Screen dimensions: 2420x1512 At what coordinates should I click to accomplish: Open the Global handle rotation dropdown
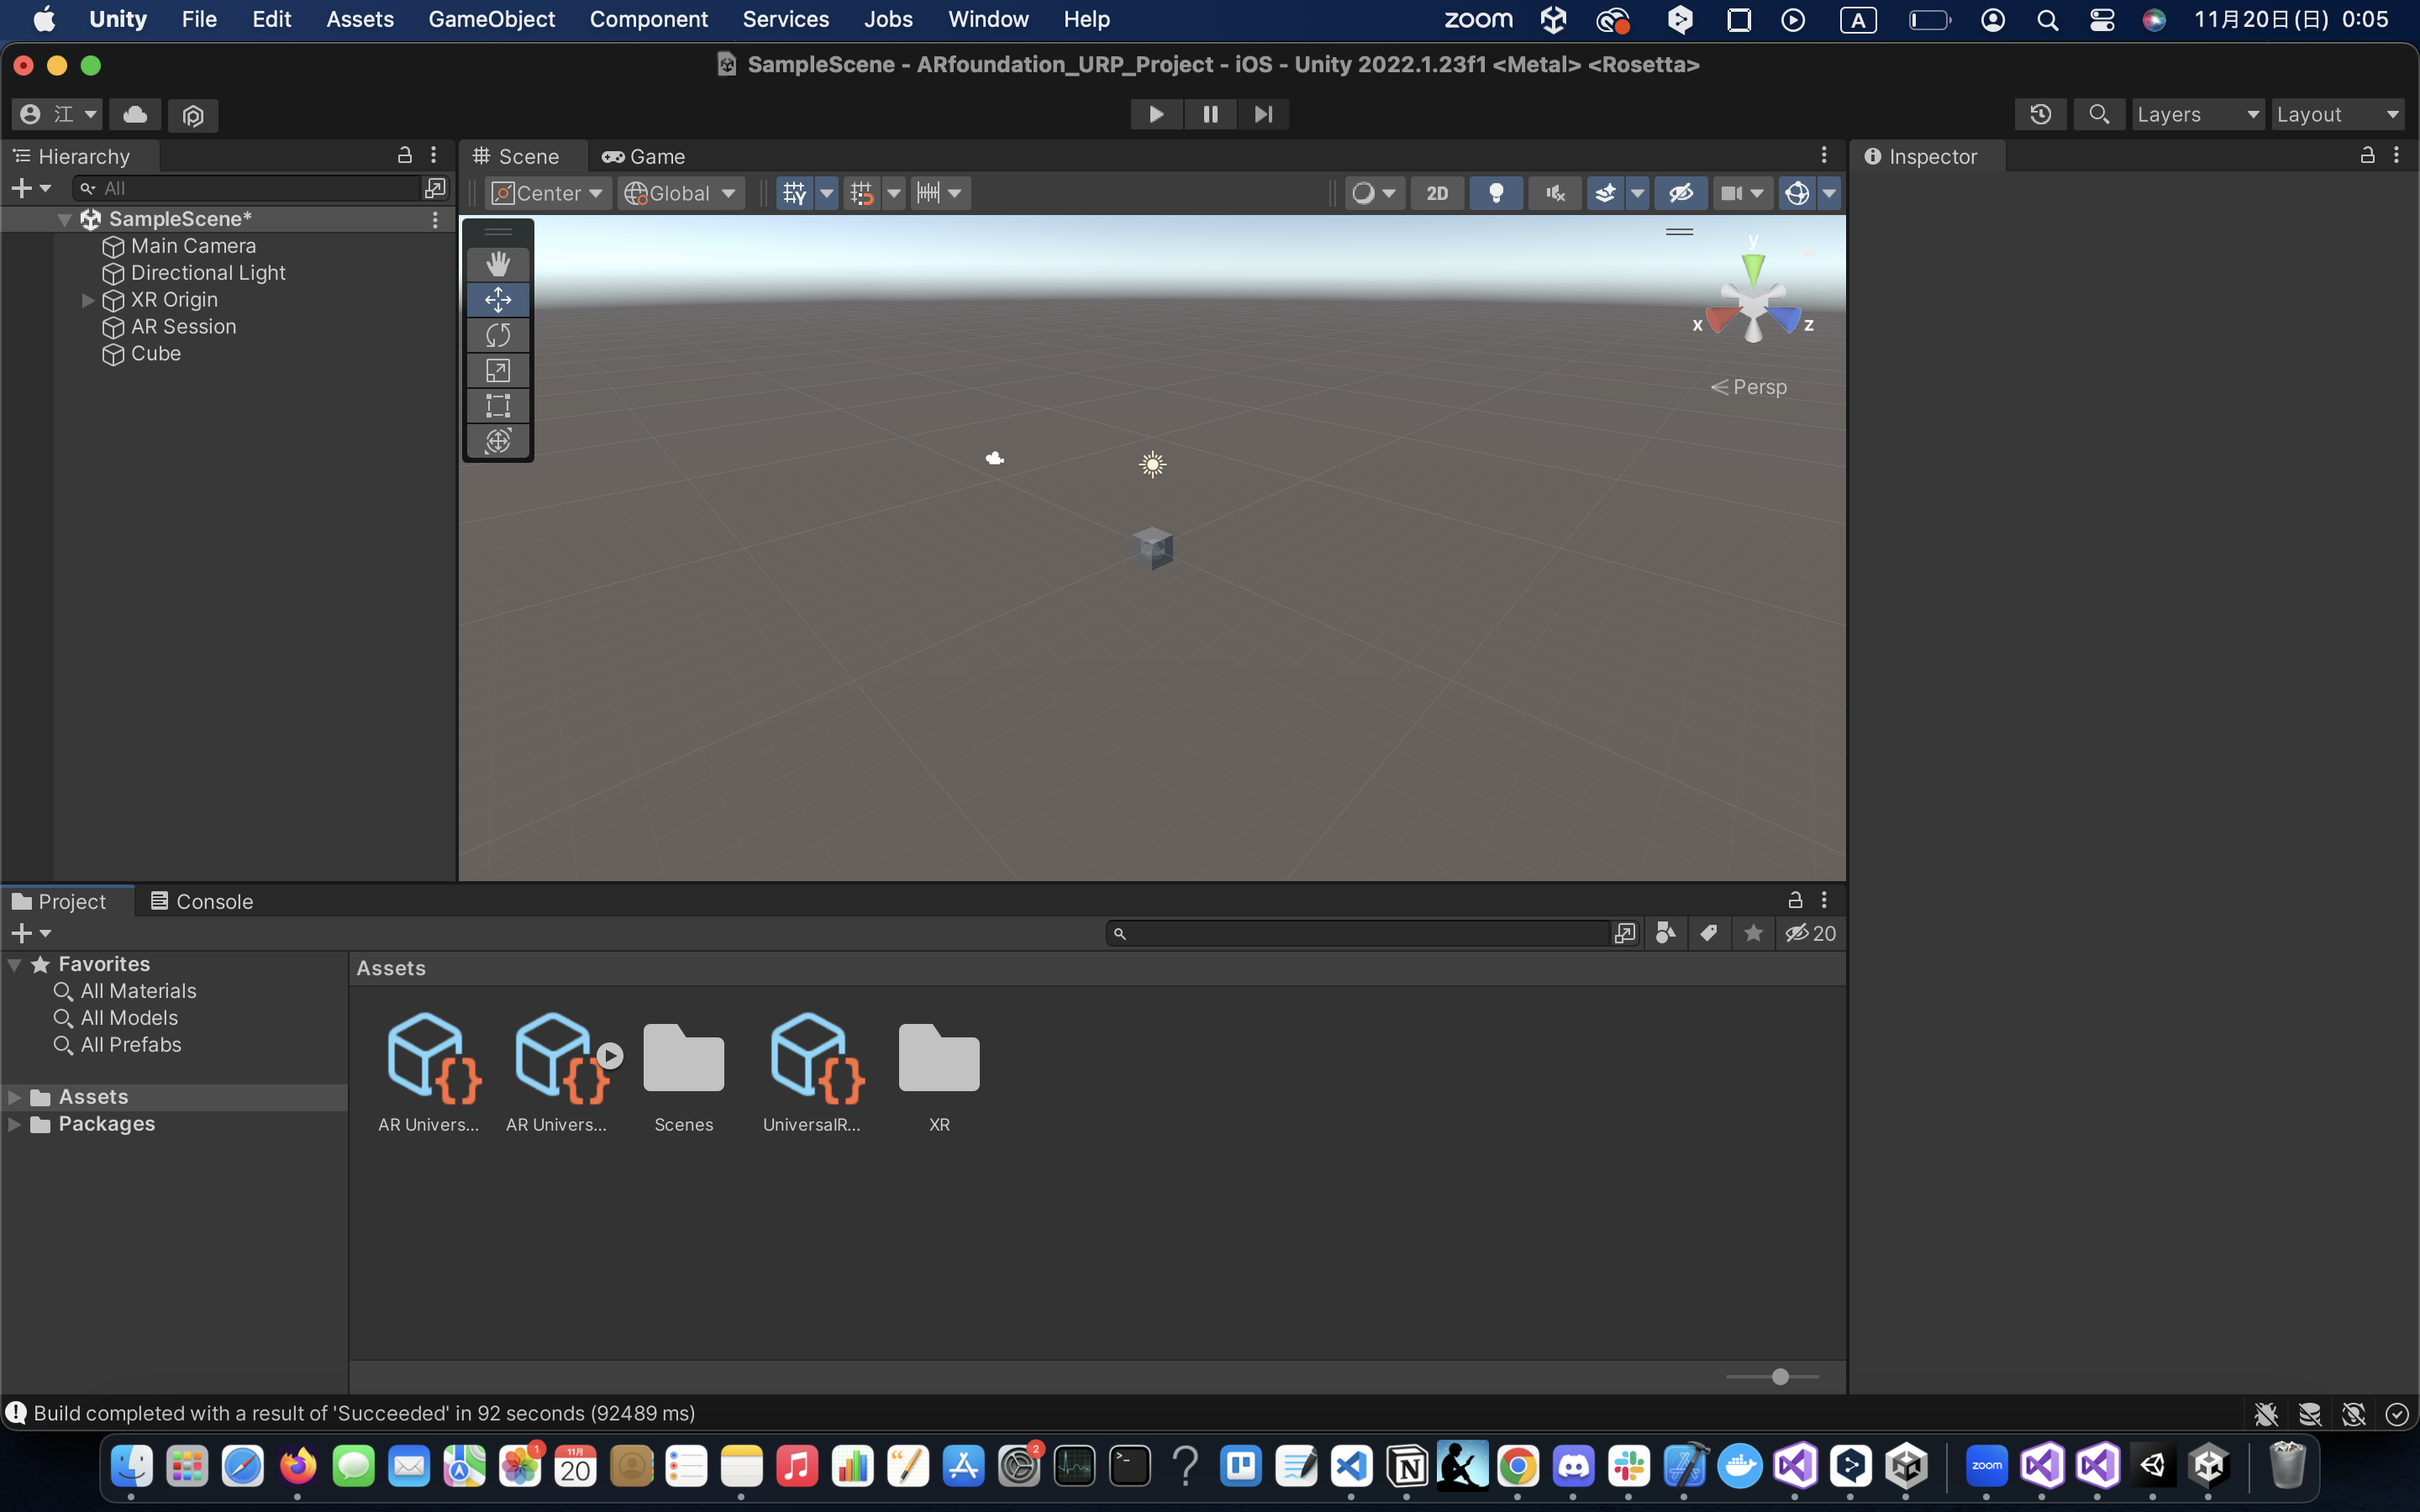(x=681, y=193)
